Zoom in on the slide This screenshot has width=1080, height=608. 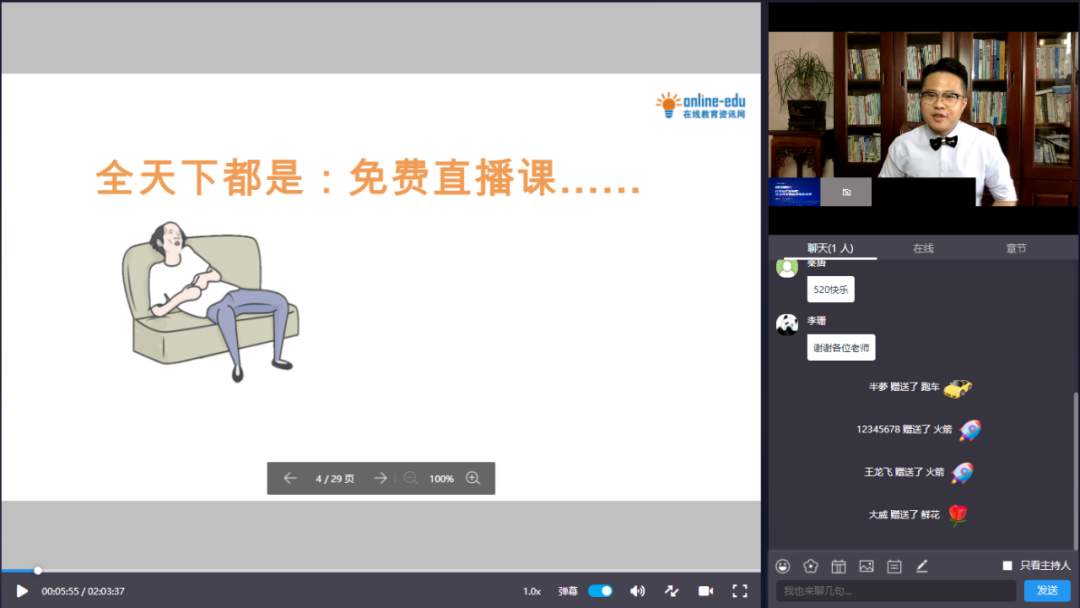click(473, 478)
